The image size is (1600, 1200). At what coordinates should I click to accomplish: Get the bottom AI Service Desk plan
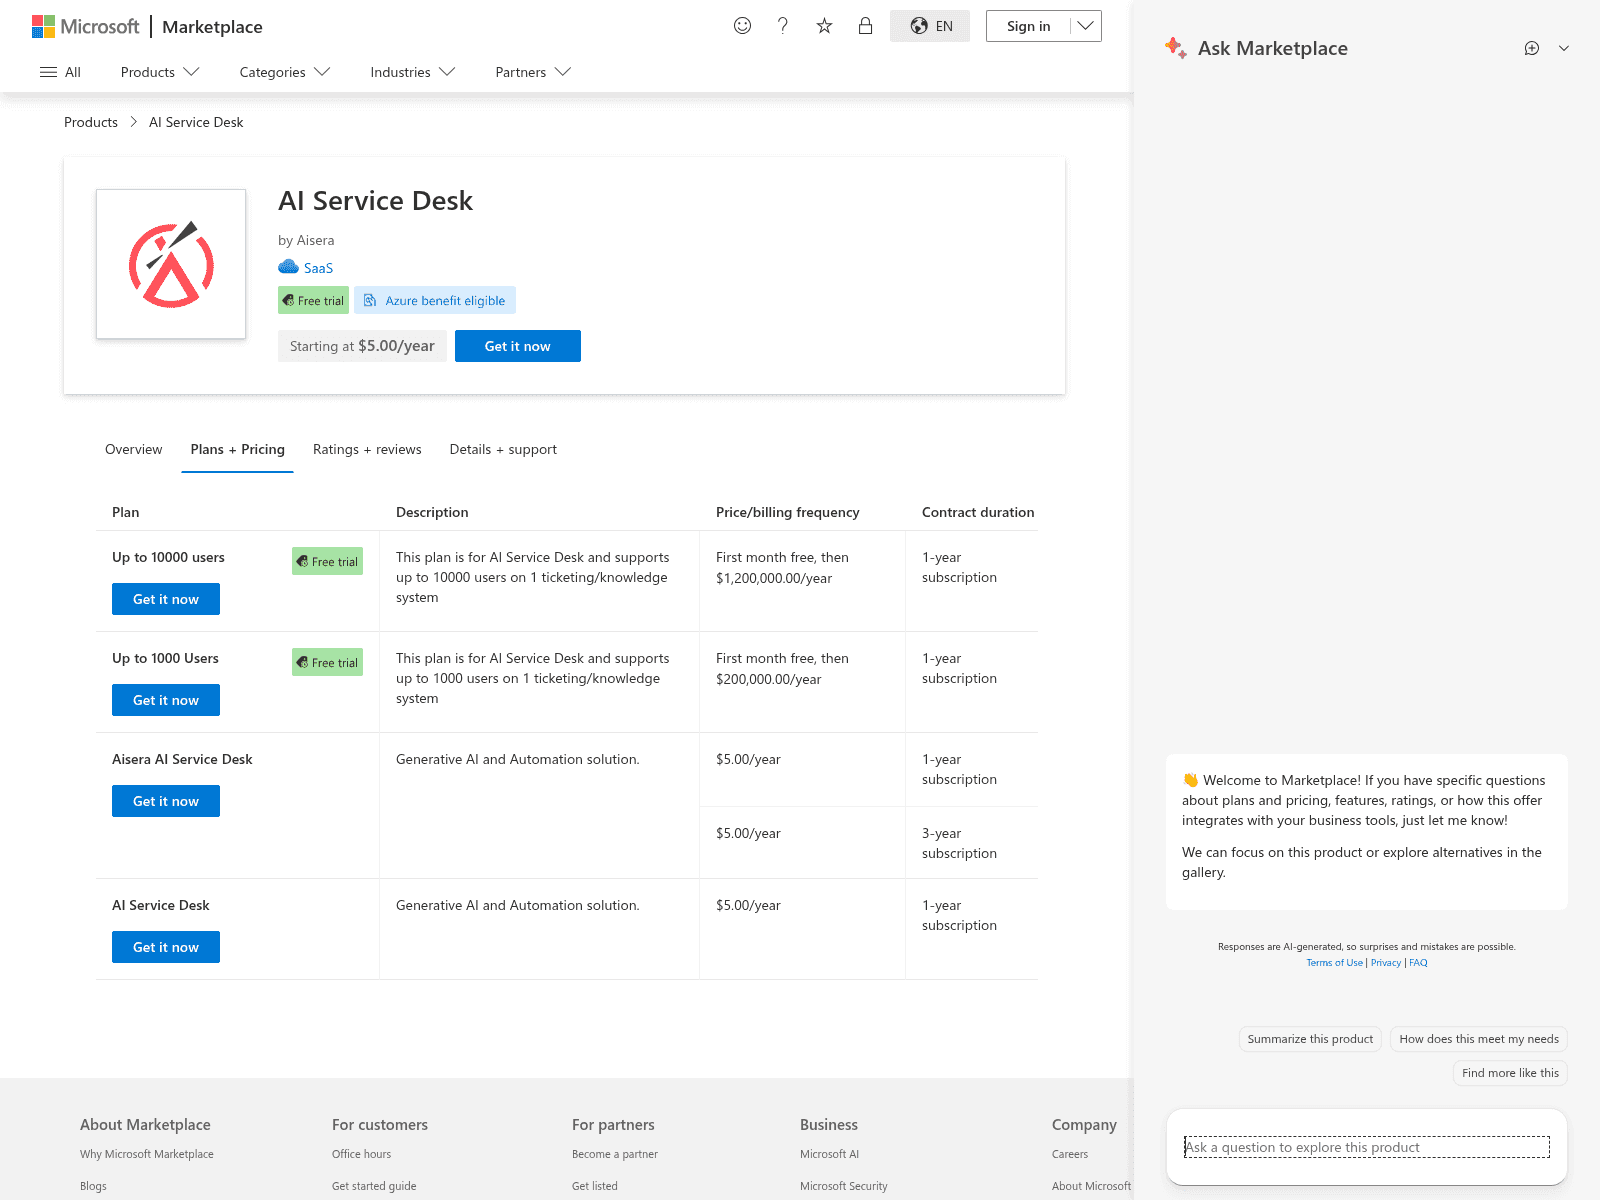[166, 947]
